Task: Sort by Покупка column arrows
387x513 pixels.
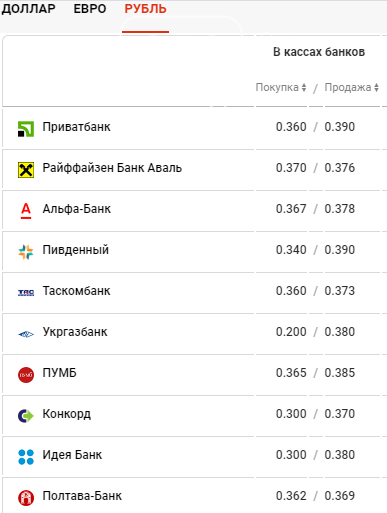Action: [304, 87]
